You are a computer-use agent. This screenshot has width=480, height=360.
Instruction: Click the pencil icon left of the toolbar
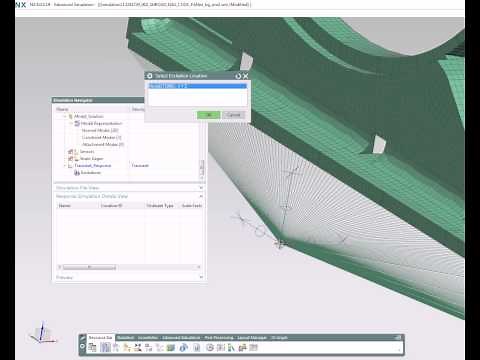pyautogui.click(x=82, y=338)
